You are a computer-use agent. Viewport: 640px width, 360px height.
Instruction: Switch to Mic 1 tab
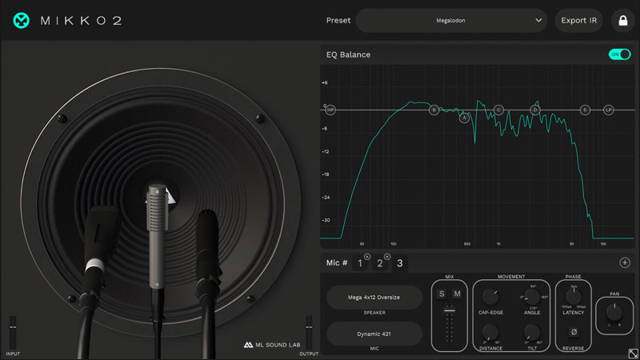[360, 263]
